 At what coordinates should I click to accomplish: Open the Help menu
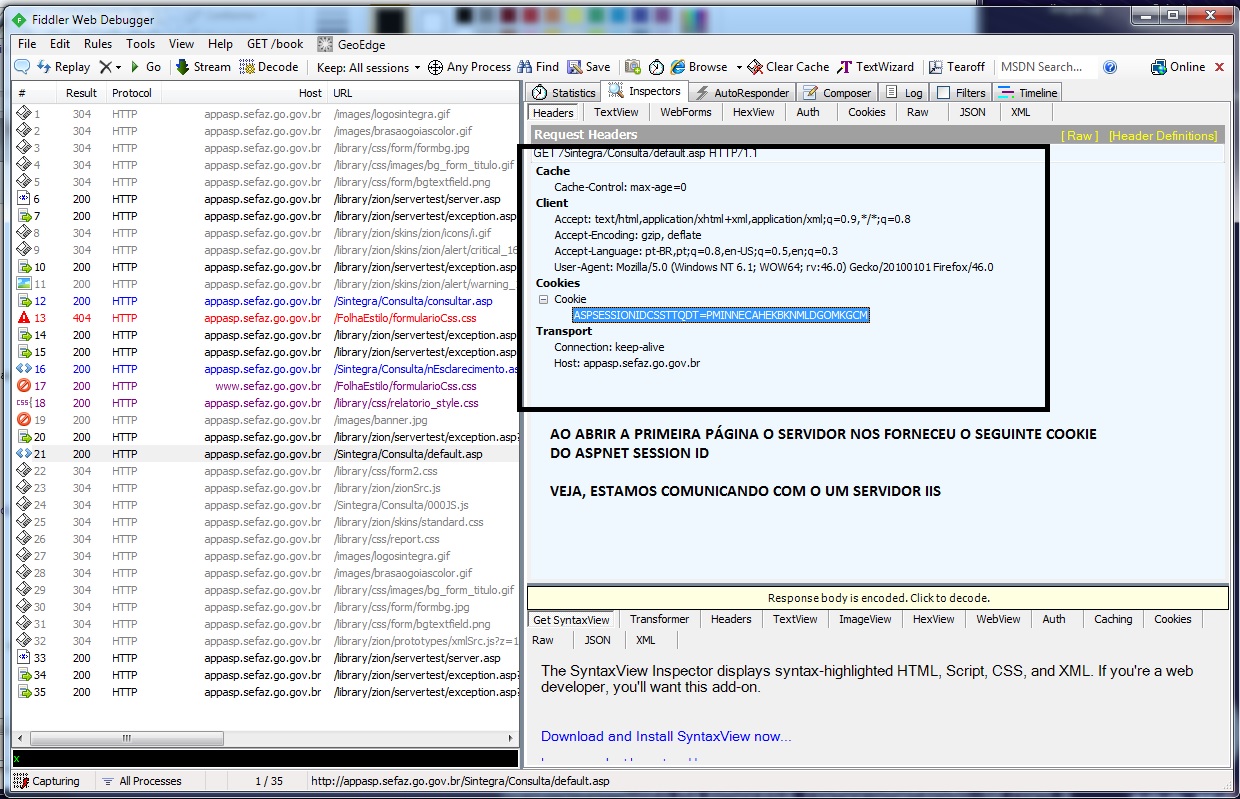coord(220,44)
